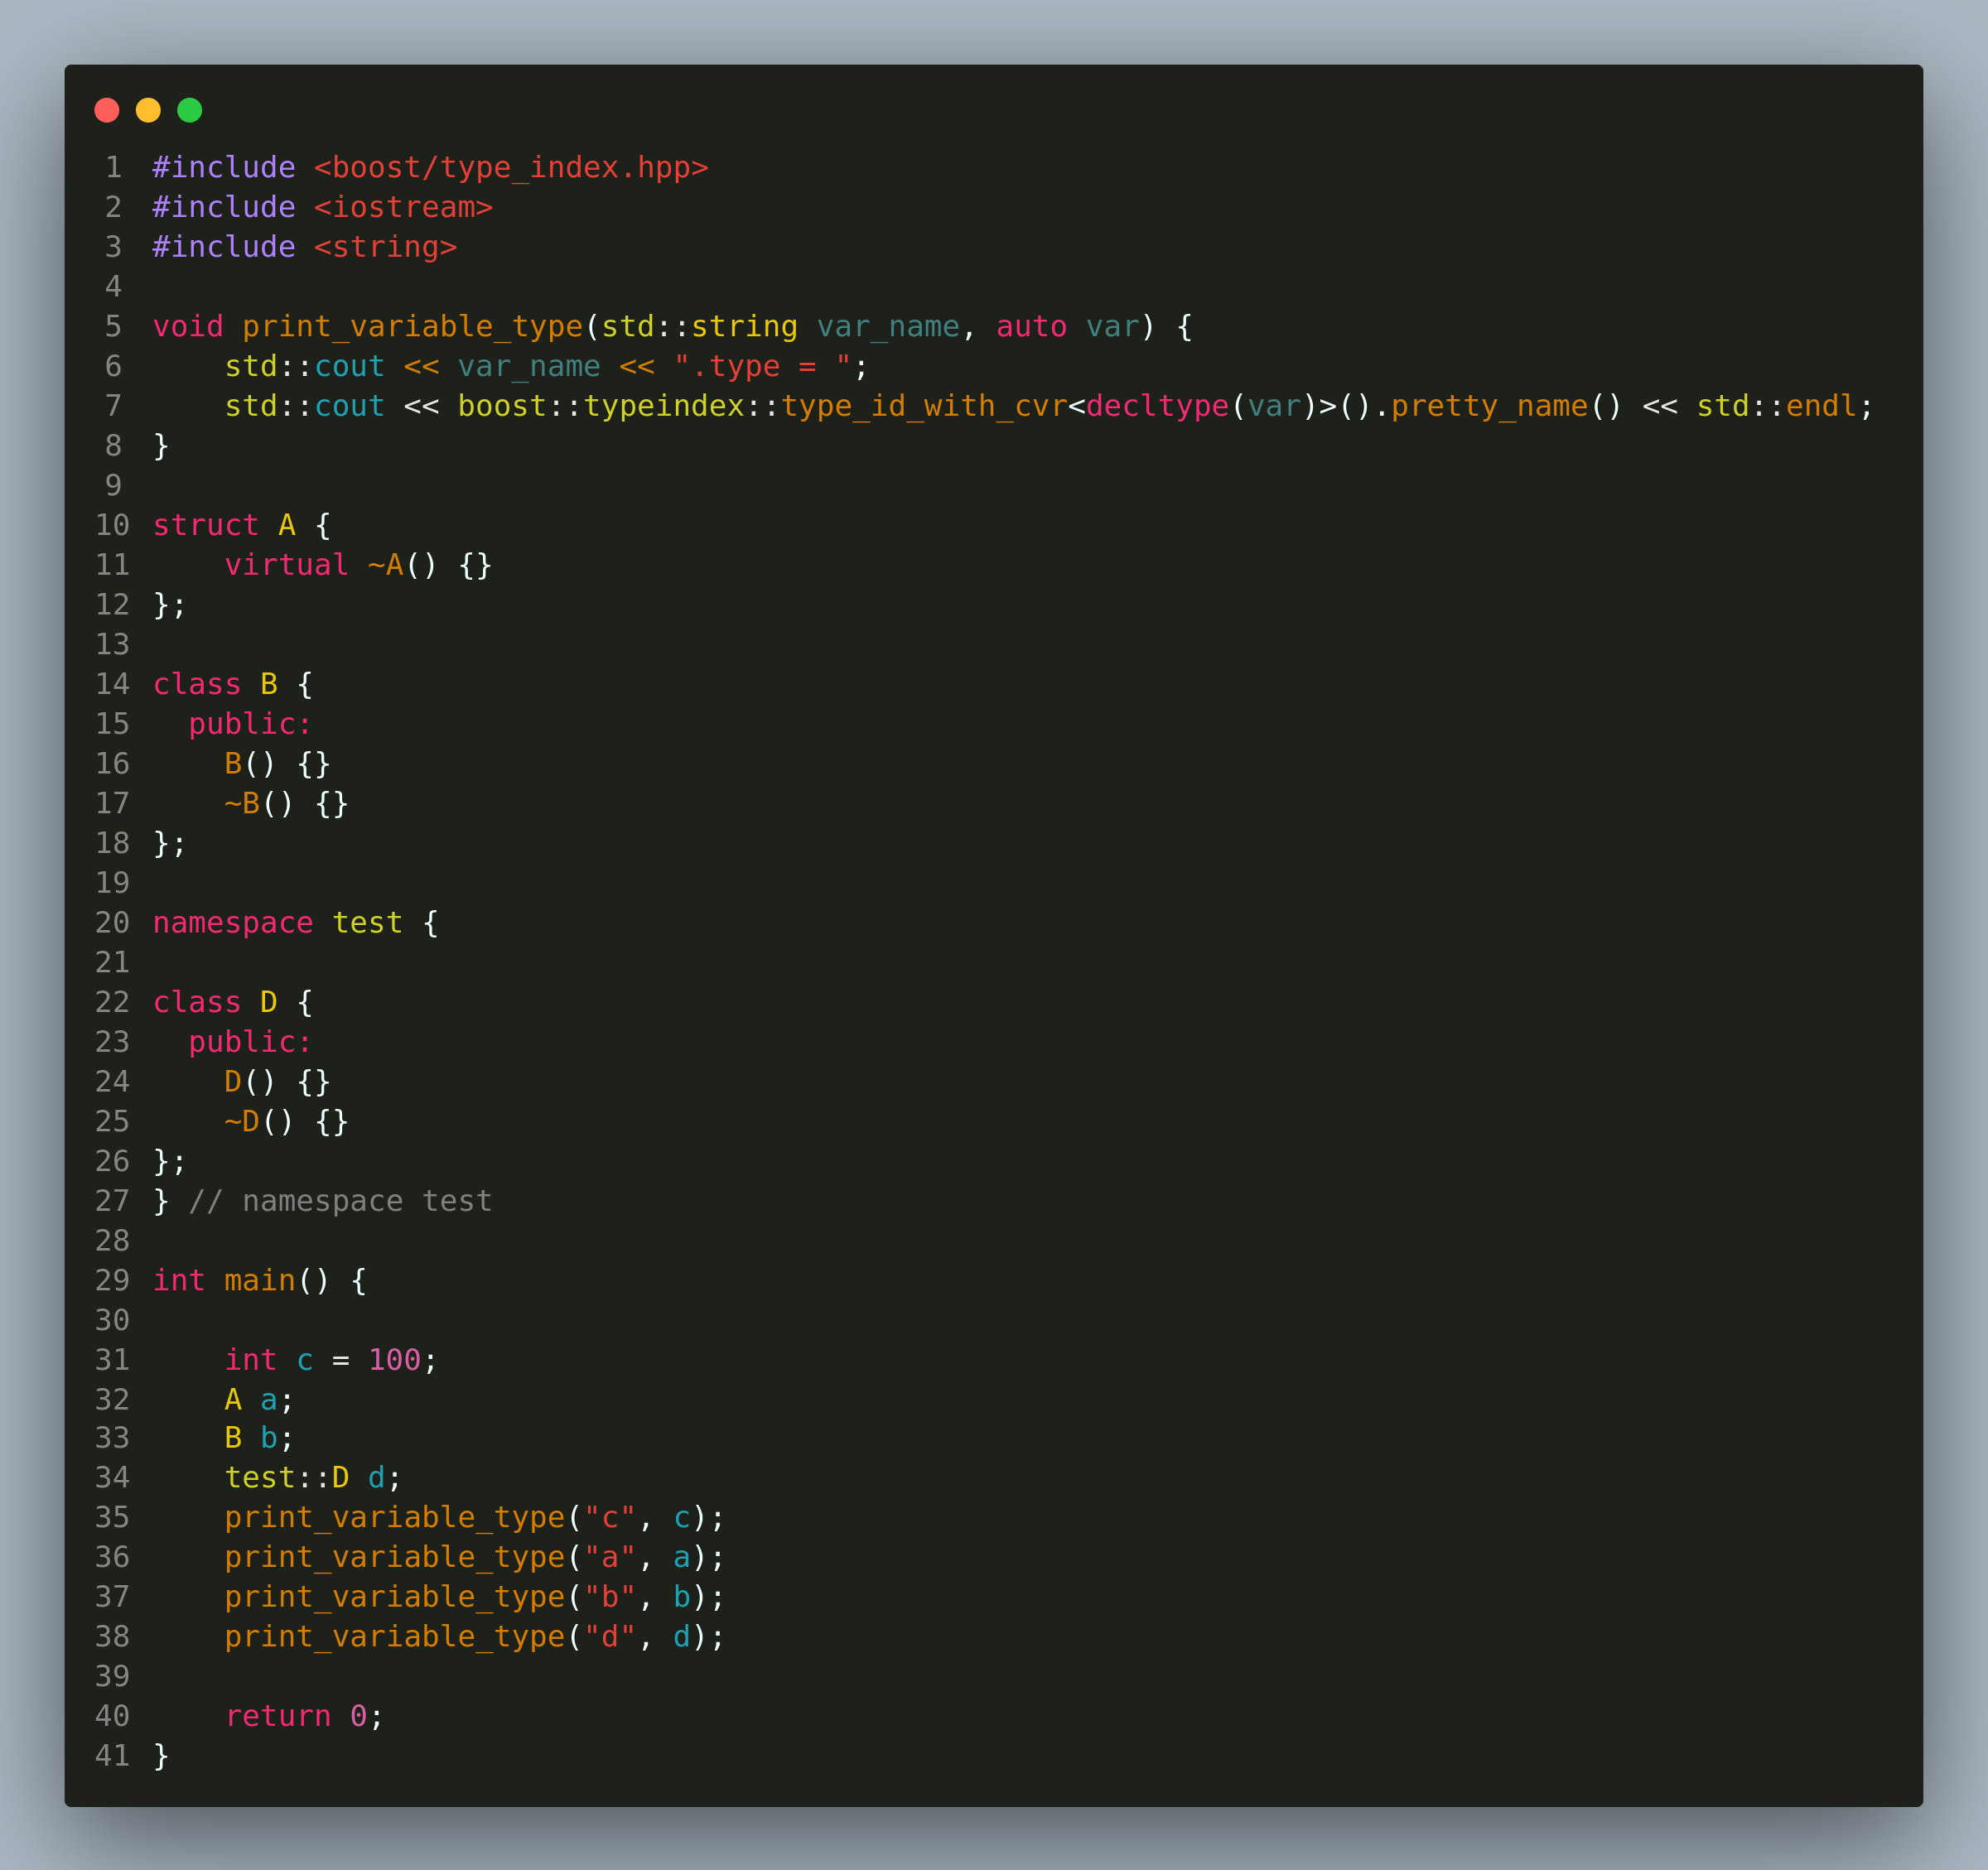Click 'public:' on line 15

(250, 724)
